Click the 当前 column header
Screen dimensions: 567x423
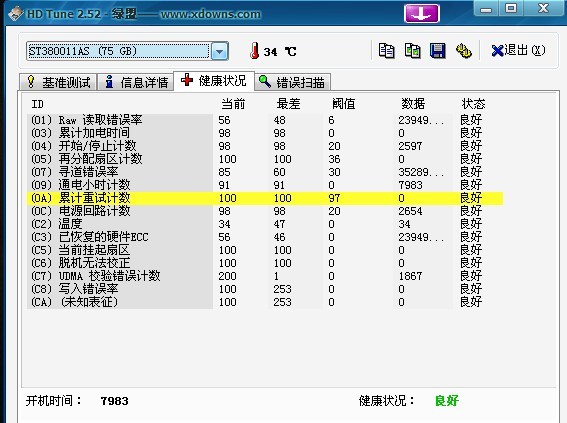233,104
